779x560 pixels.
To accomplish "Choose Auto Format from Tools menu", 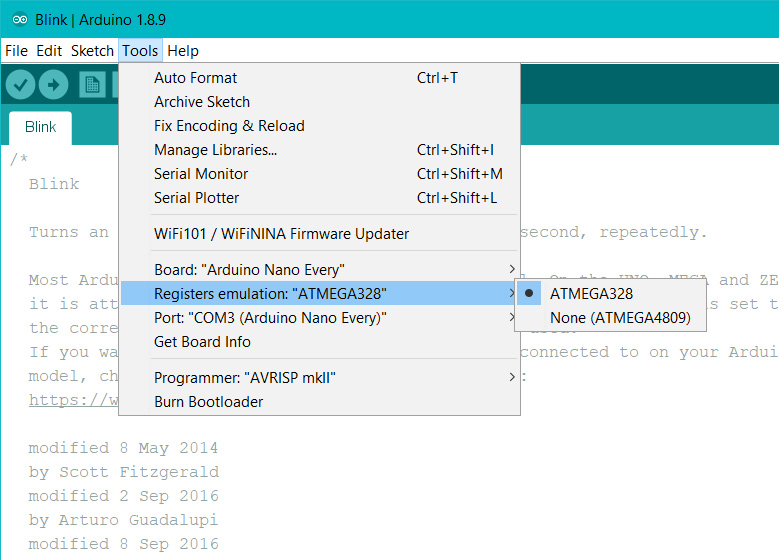I will [320, 78].
